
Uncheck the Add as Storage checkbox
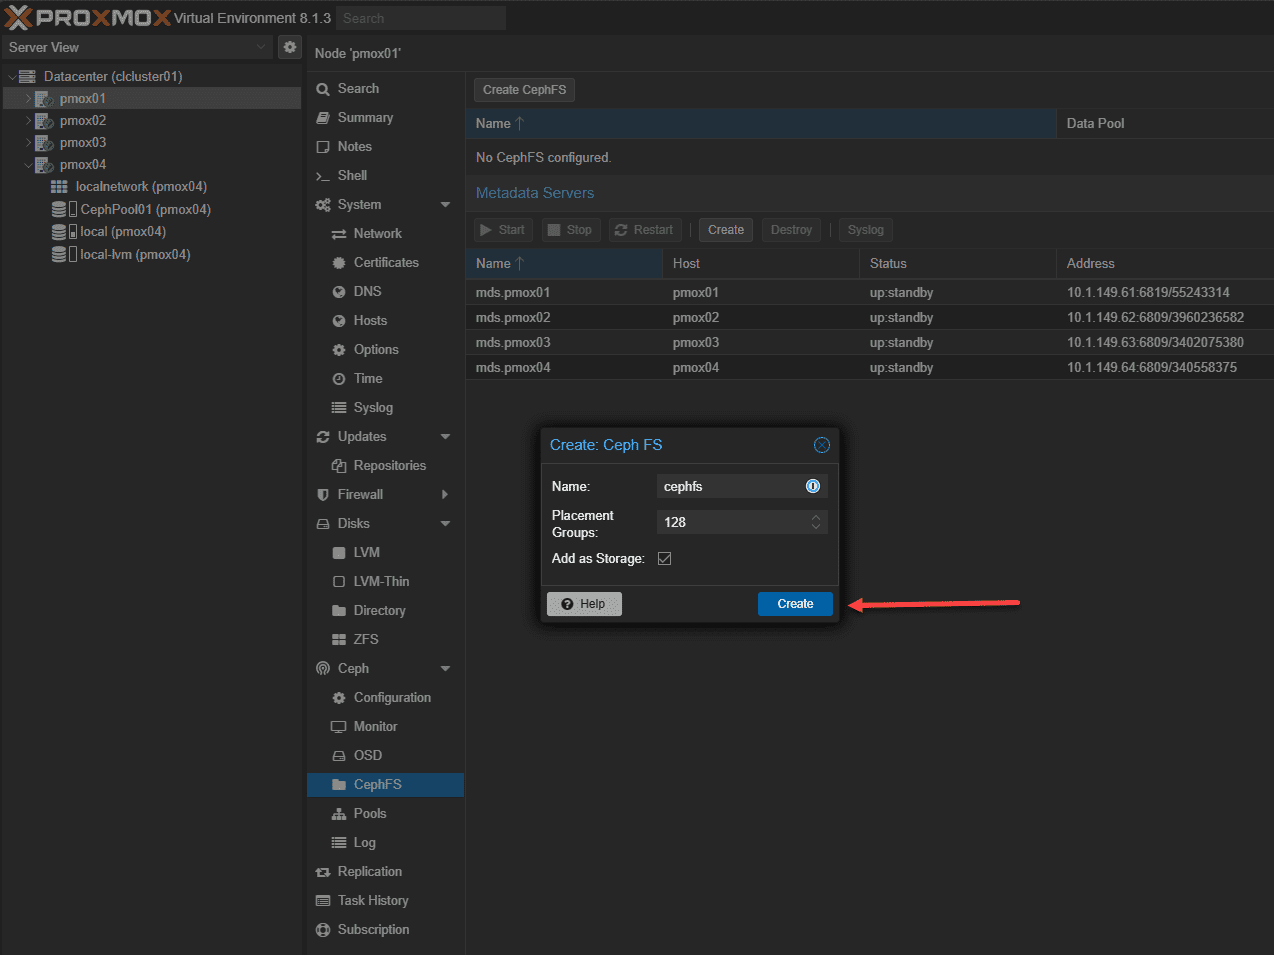click(x=665, y=558)
